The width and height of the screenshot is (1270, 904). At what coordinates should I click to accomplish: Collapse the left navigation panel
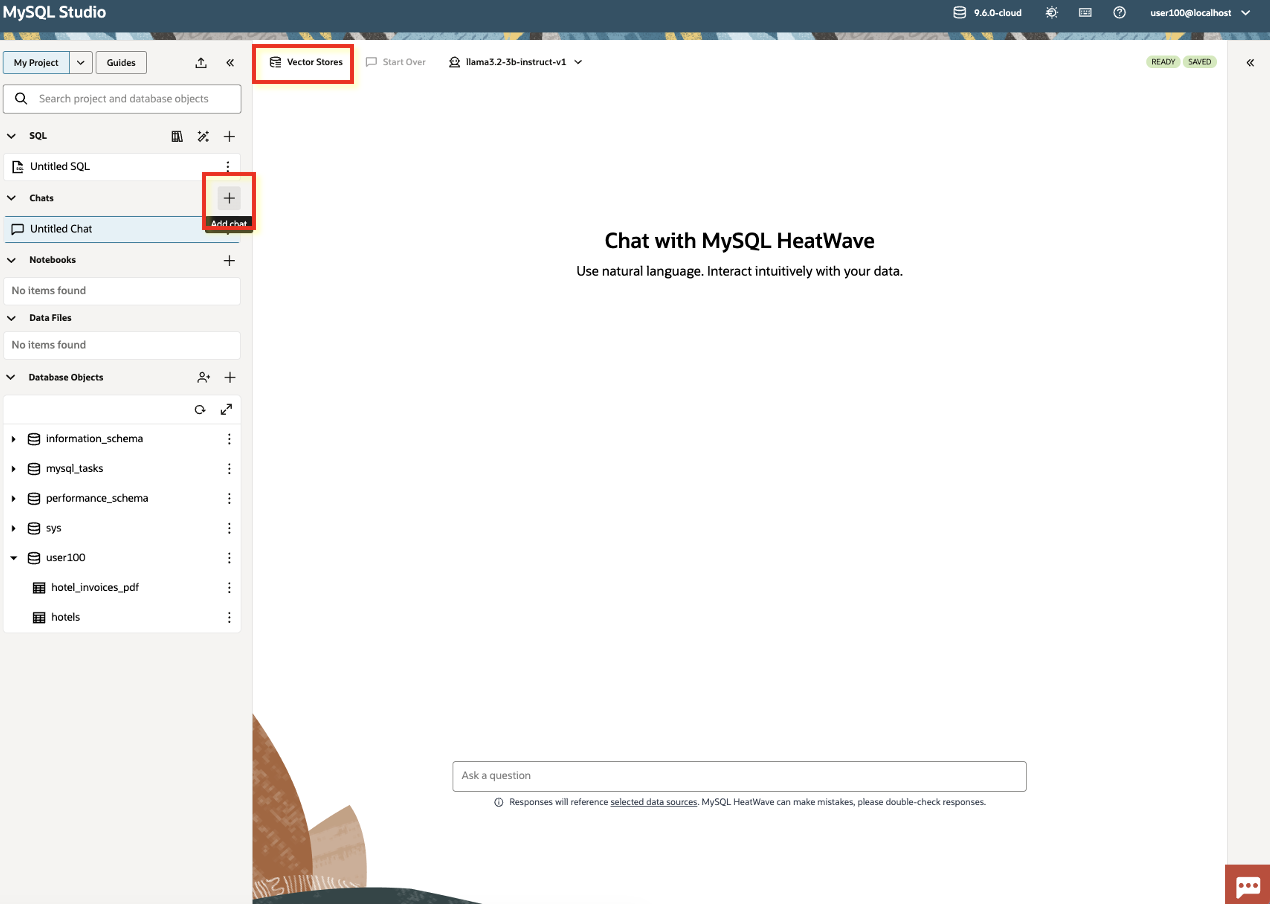(230, 62)
